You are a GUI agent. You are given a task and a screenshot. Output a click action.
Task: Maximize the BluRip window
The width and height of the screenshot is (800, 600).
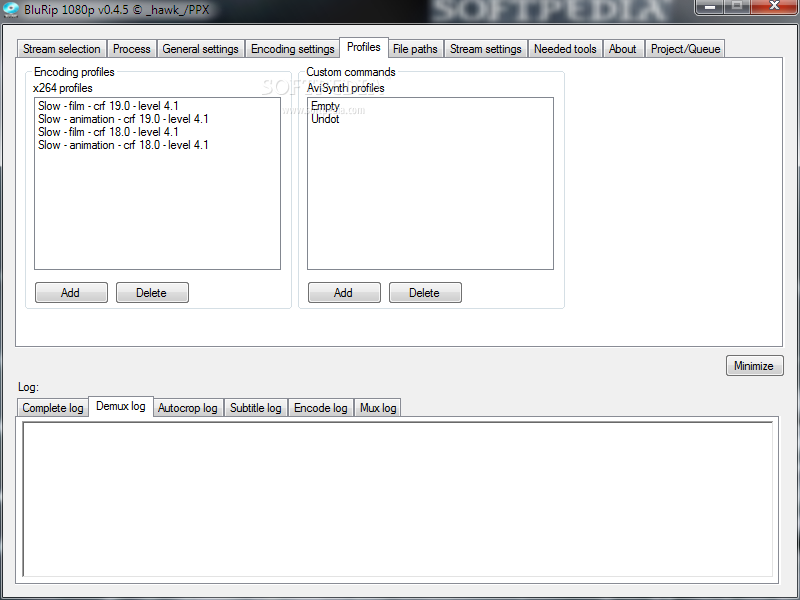[x=737, y=7]
